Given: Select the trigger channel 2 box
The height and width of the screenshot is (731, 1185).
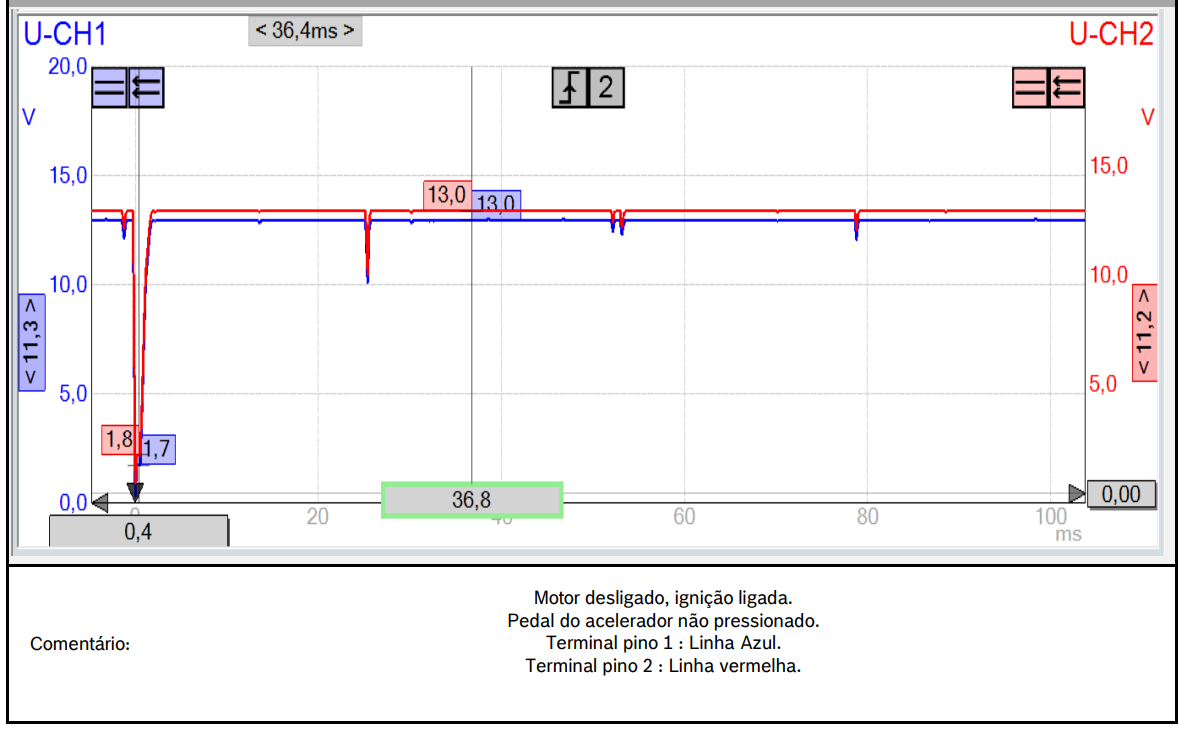Looking at the screenshot, I should click(606, 89).
